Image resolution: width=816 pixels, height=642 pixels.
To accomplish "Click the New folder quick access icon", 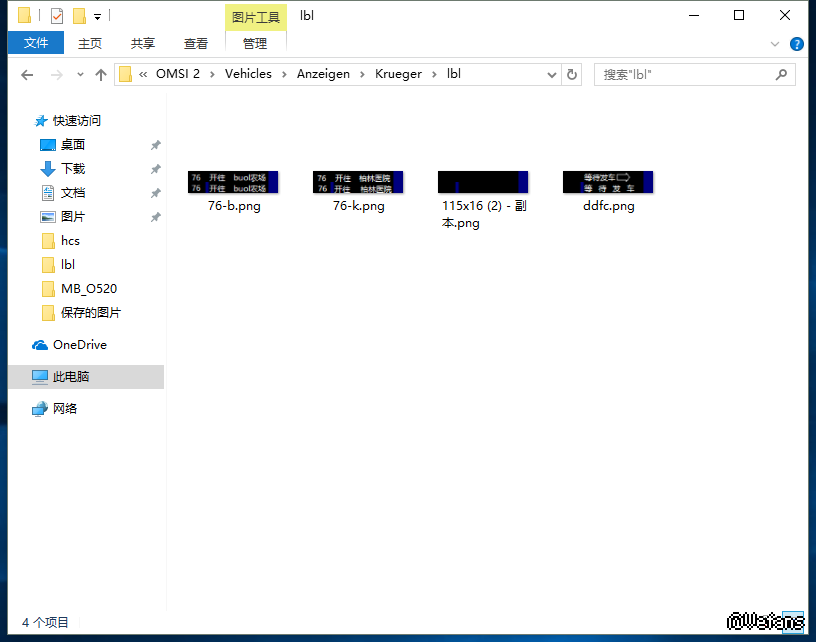I will pos(79,16).
